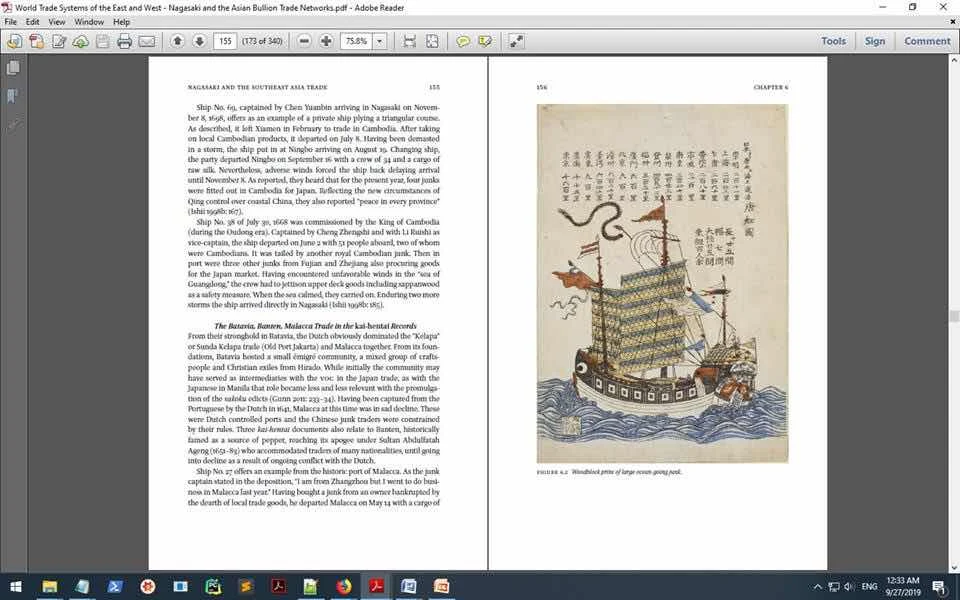
Task: Open the Edit menu
Action: pyautogui.click(x=32, y=21)
